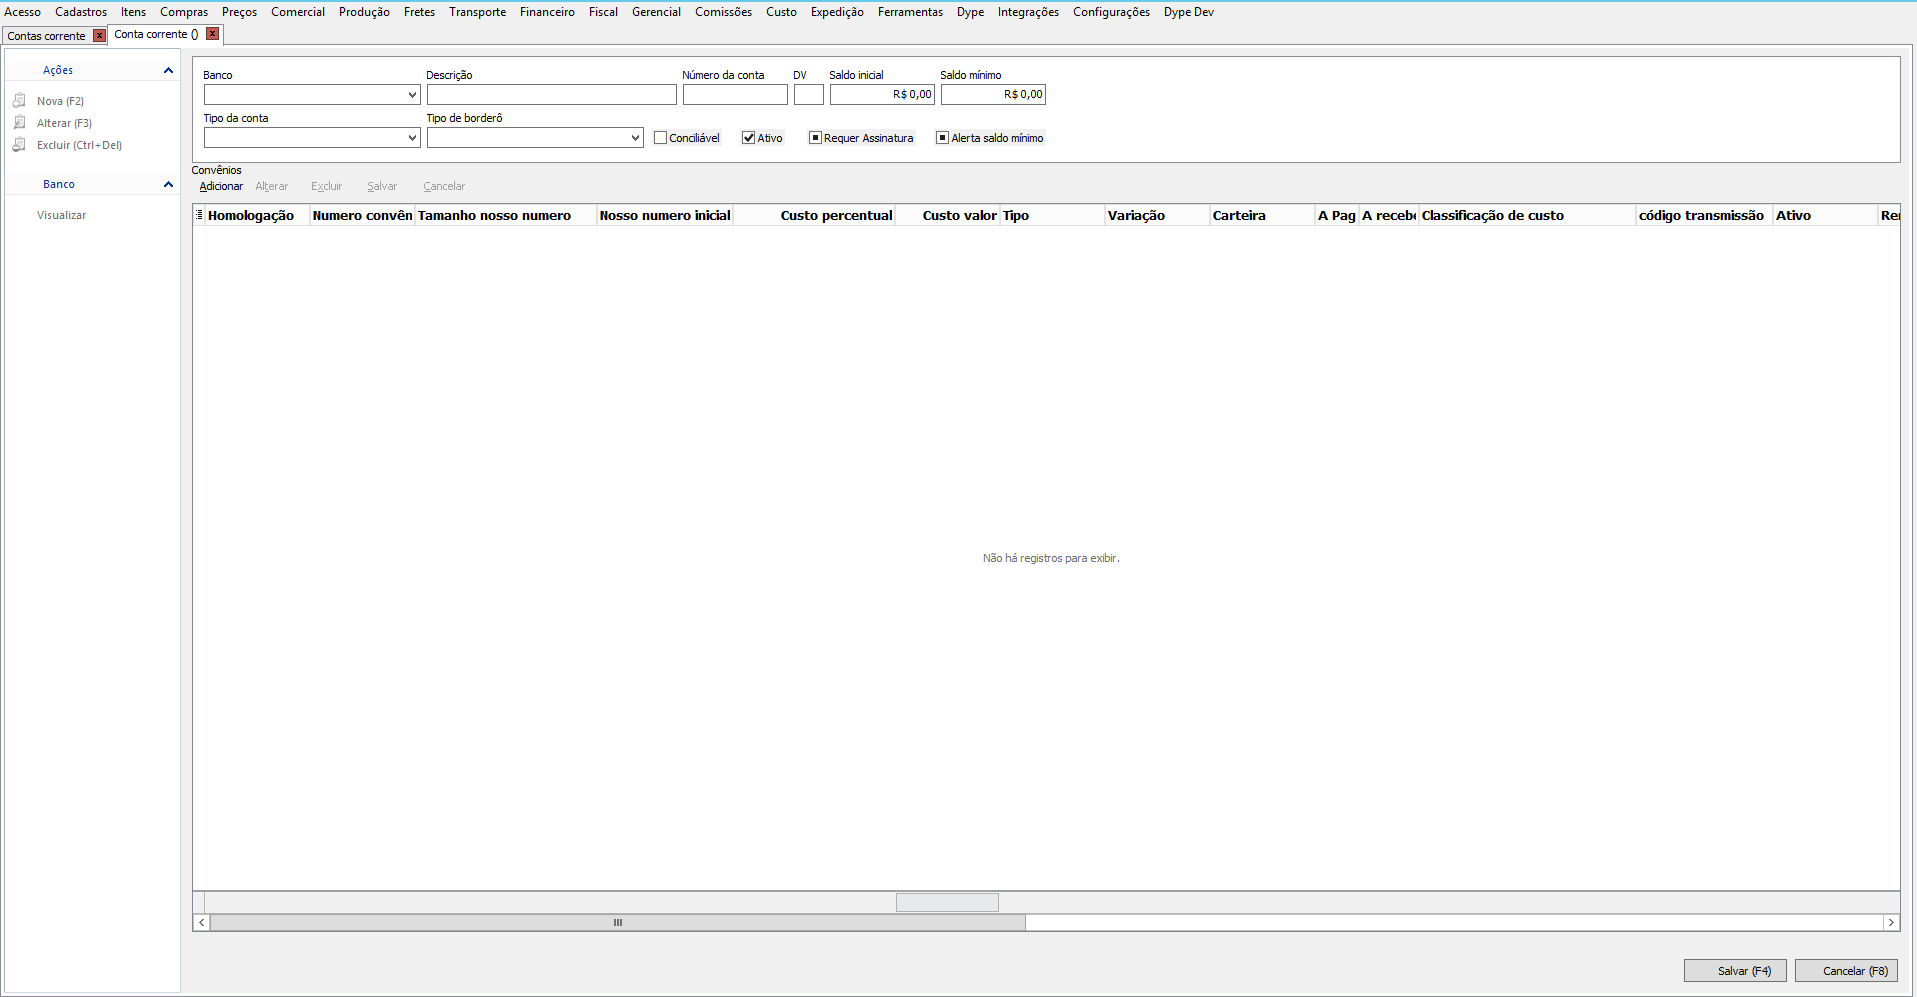Open the Expedição menu

(837, 12)
